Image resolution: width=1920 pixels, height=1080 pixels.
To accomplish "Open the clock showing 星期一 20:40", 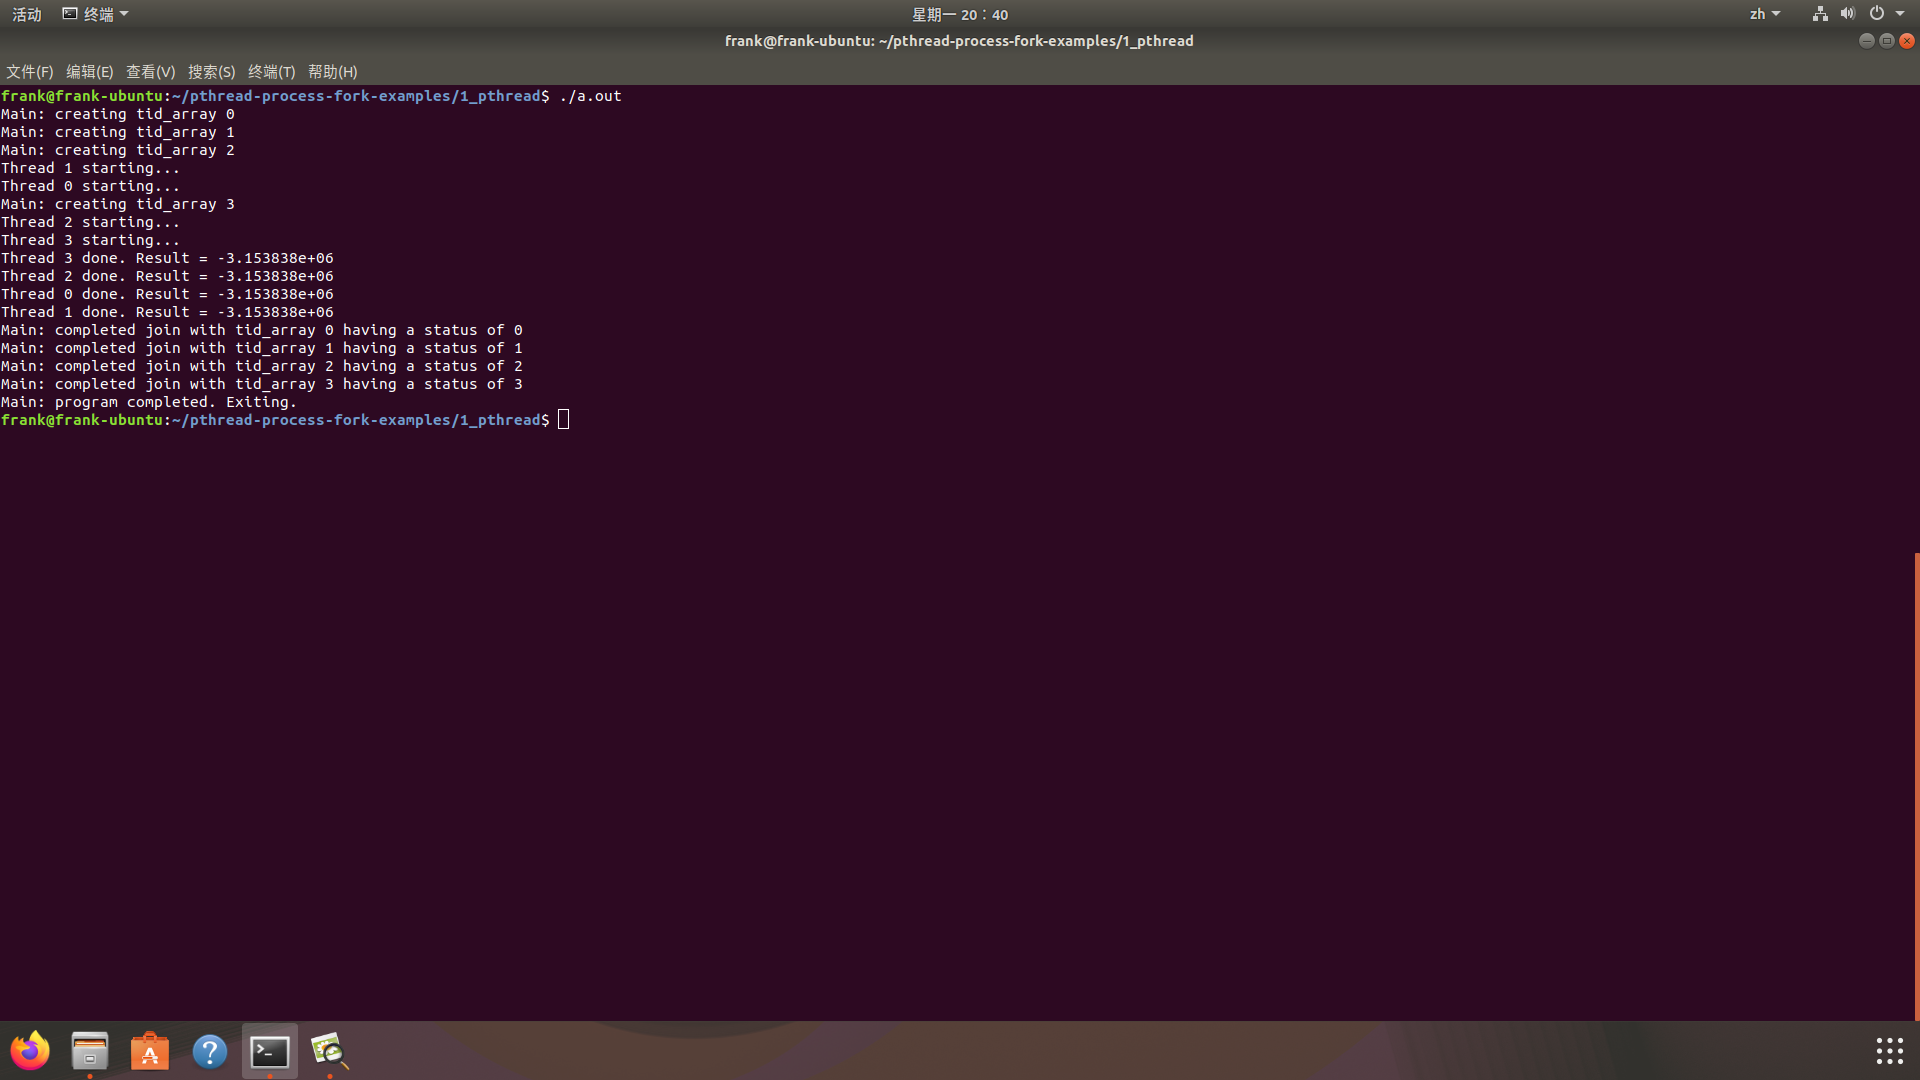I will (959, 14).
